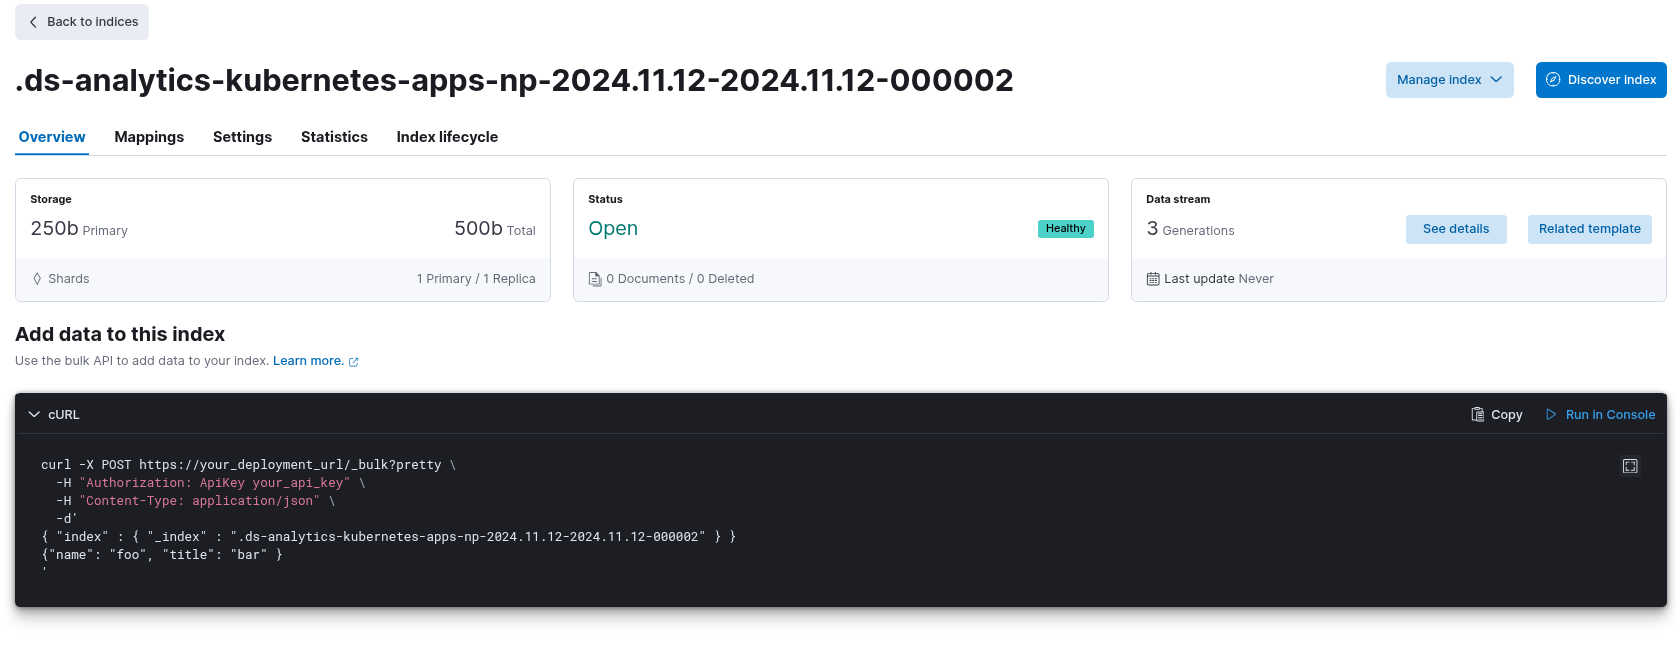1676x646 pixels.
Task: Click the compass icon on Discover index
Action: click(x=1553, y=80)
